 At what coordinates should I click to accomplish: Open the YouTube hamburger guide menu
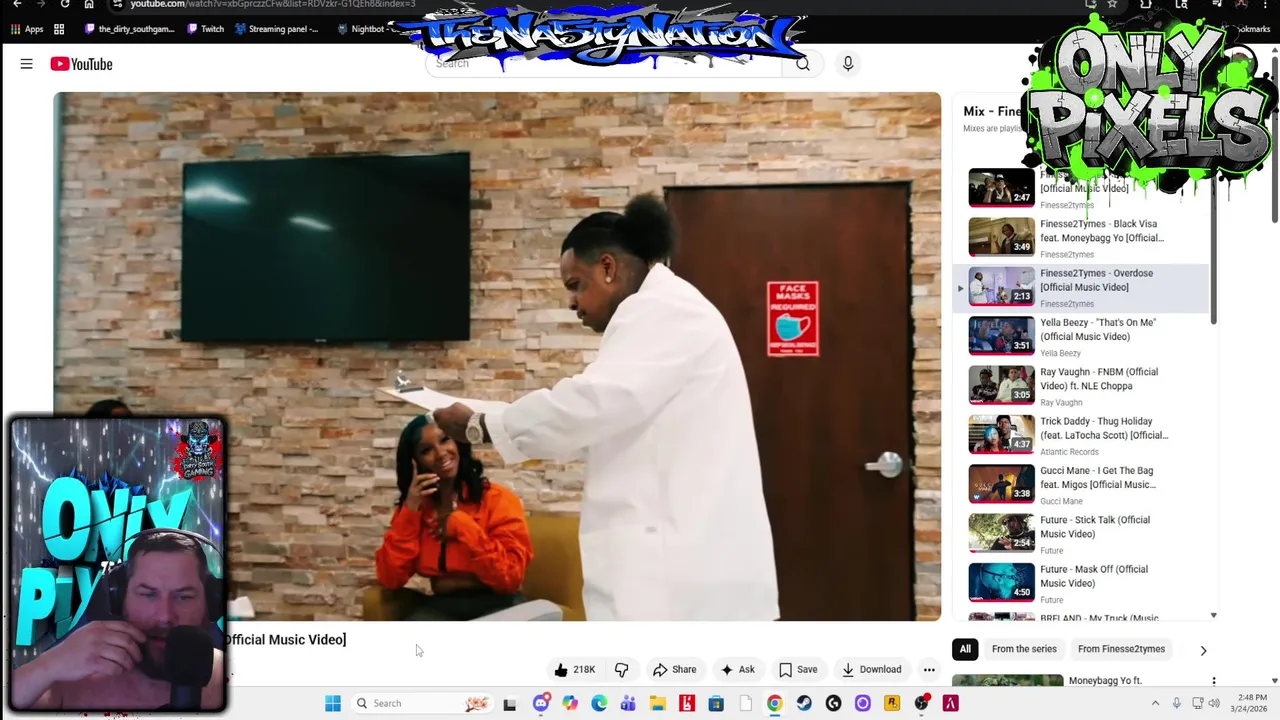click(x=26, y=64)
